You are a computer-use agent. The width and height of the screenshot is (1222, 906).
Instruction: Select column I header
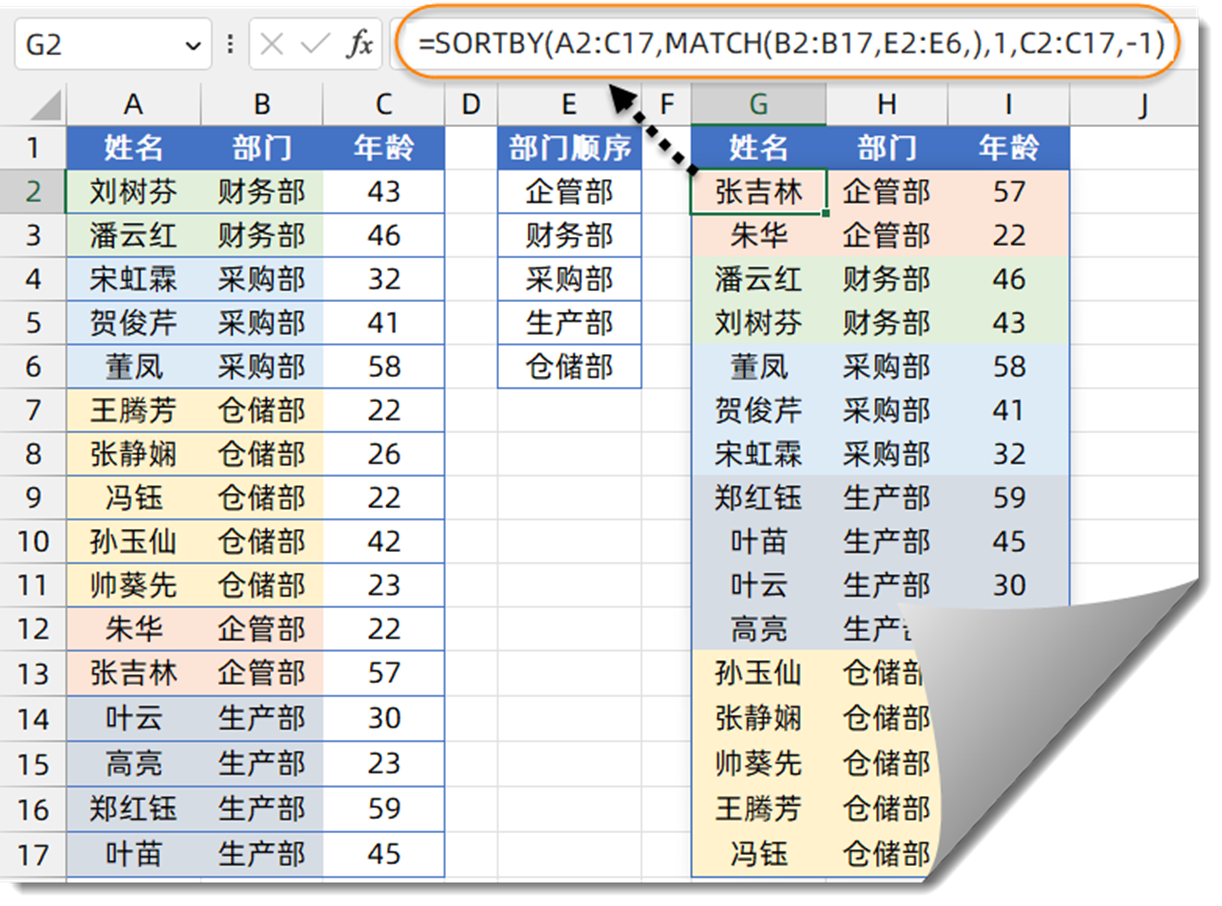(x=1009, y=104)
